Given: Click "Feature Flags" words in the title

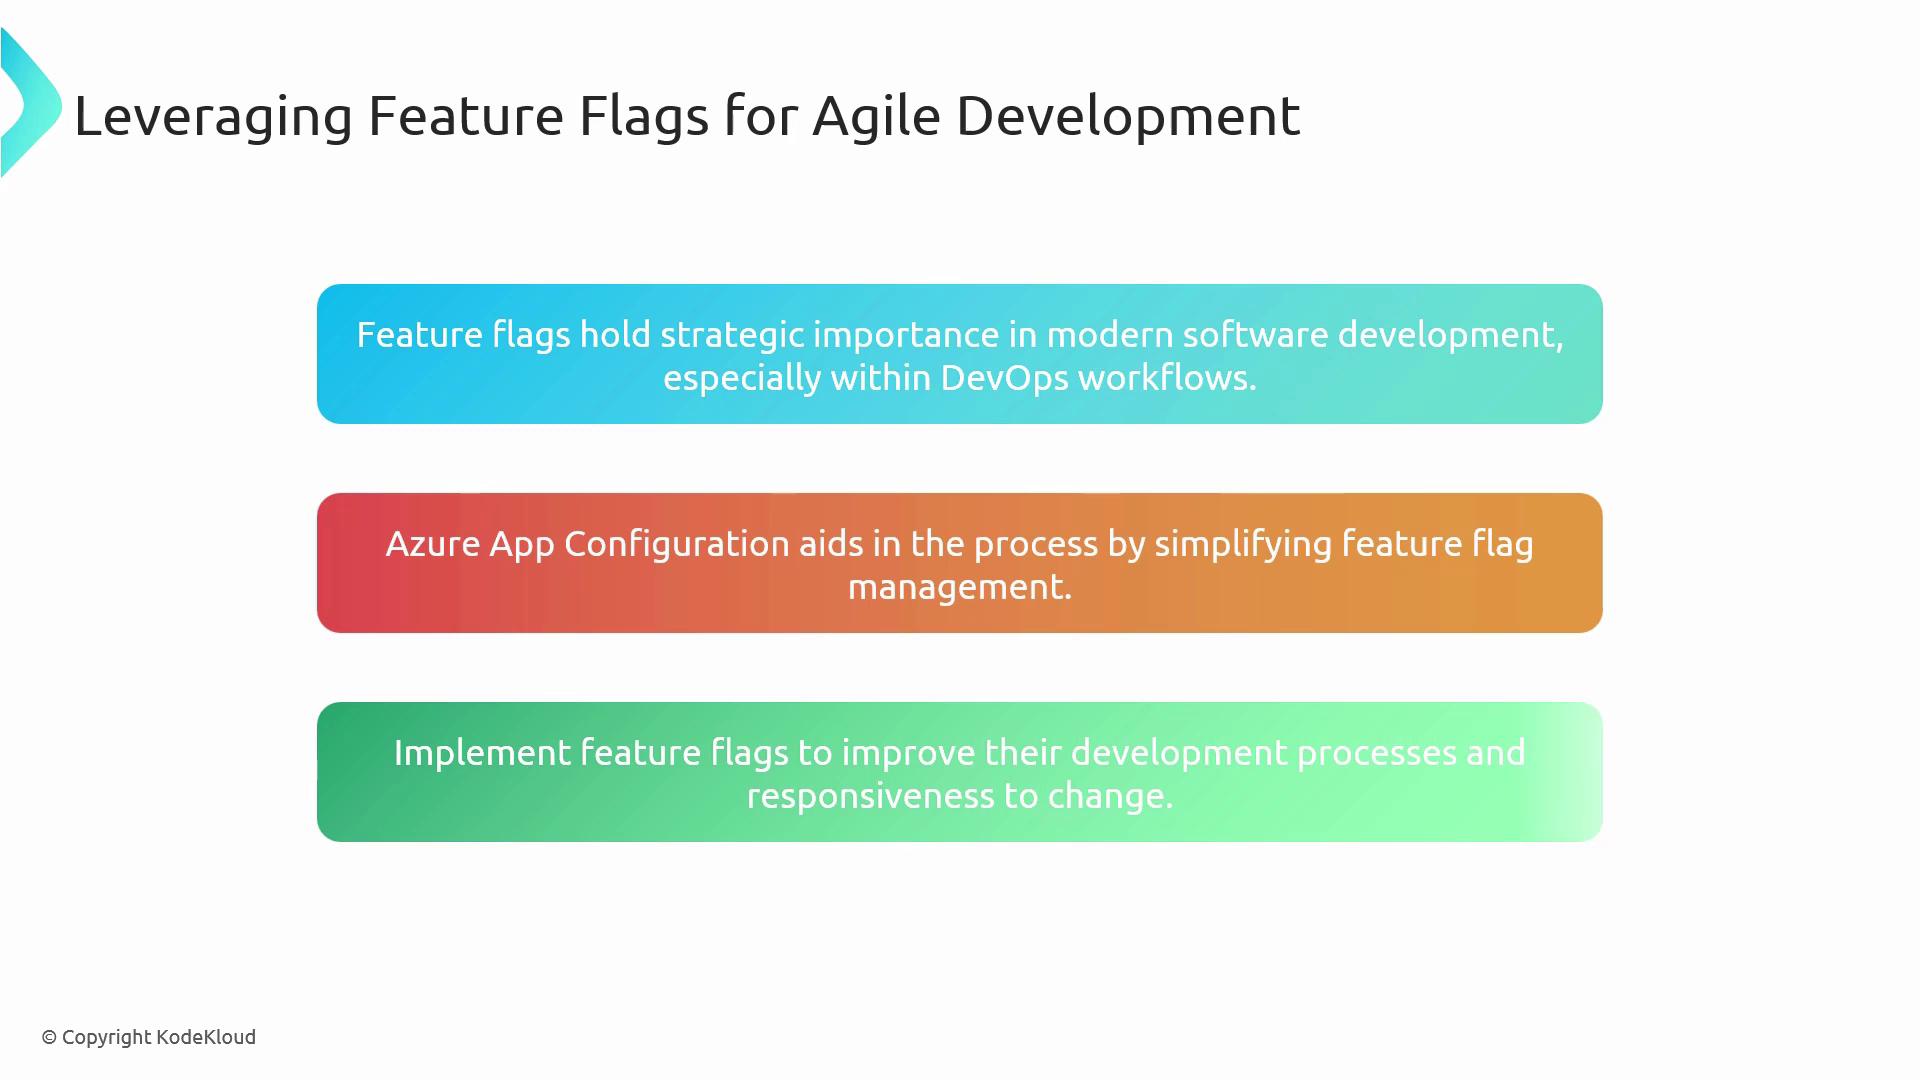Looking at the screenshot, I should 538,115.
